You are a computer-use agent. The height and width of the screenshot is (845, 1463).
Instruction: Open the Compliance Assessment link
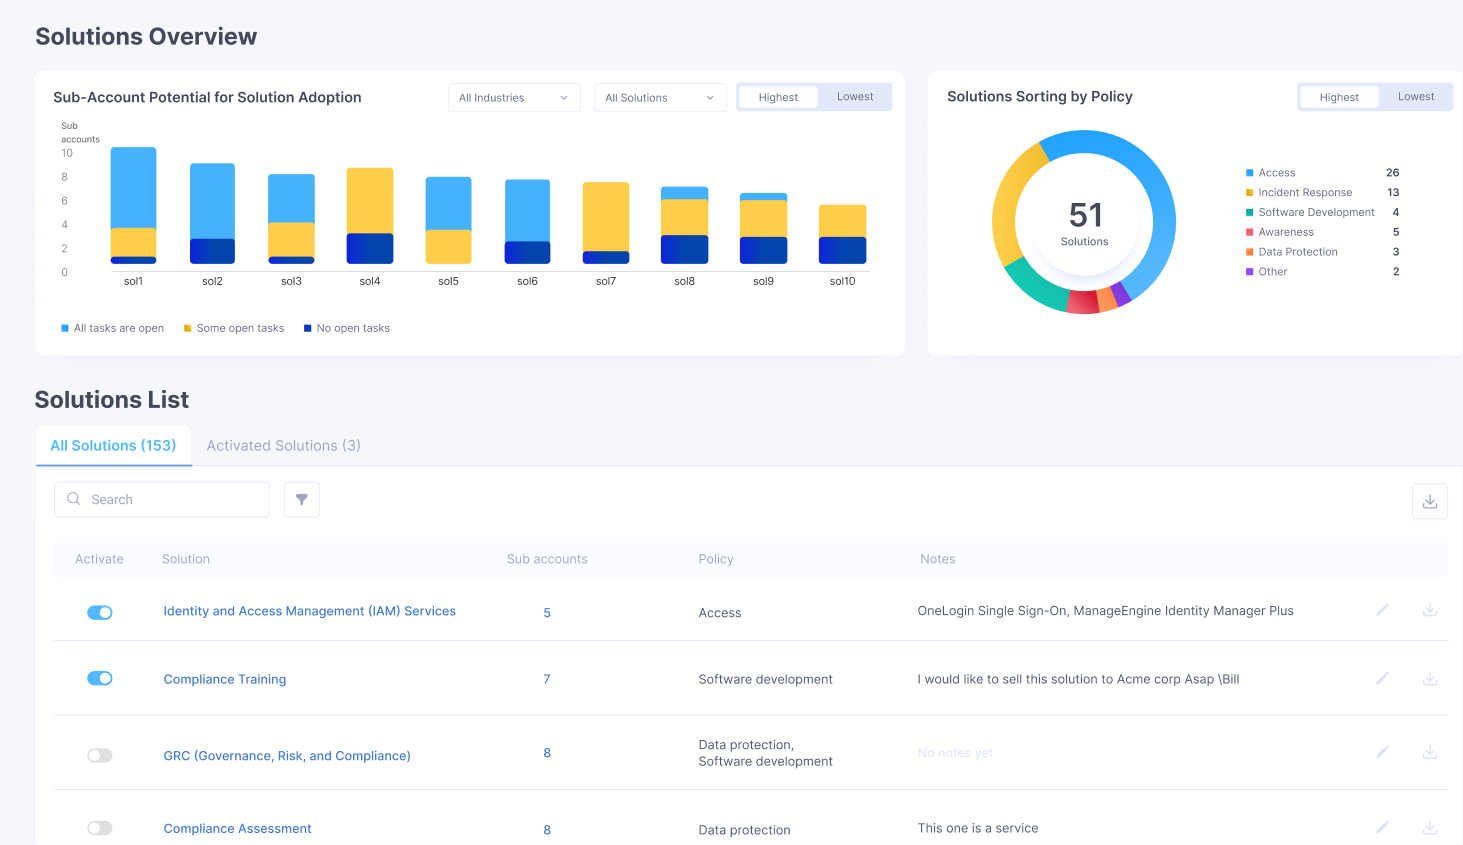[237, 829]
